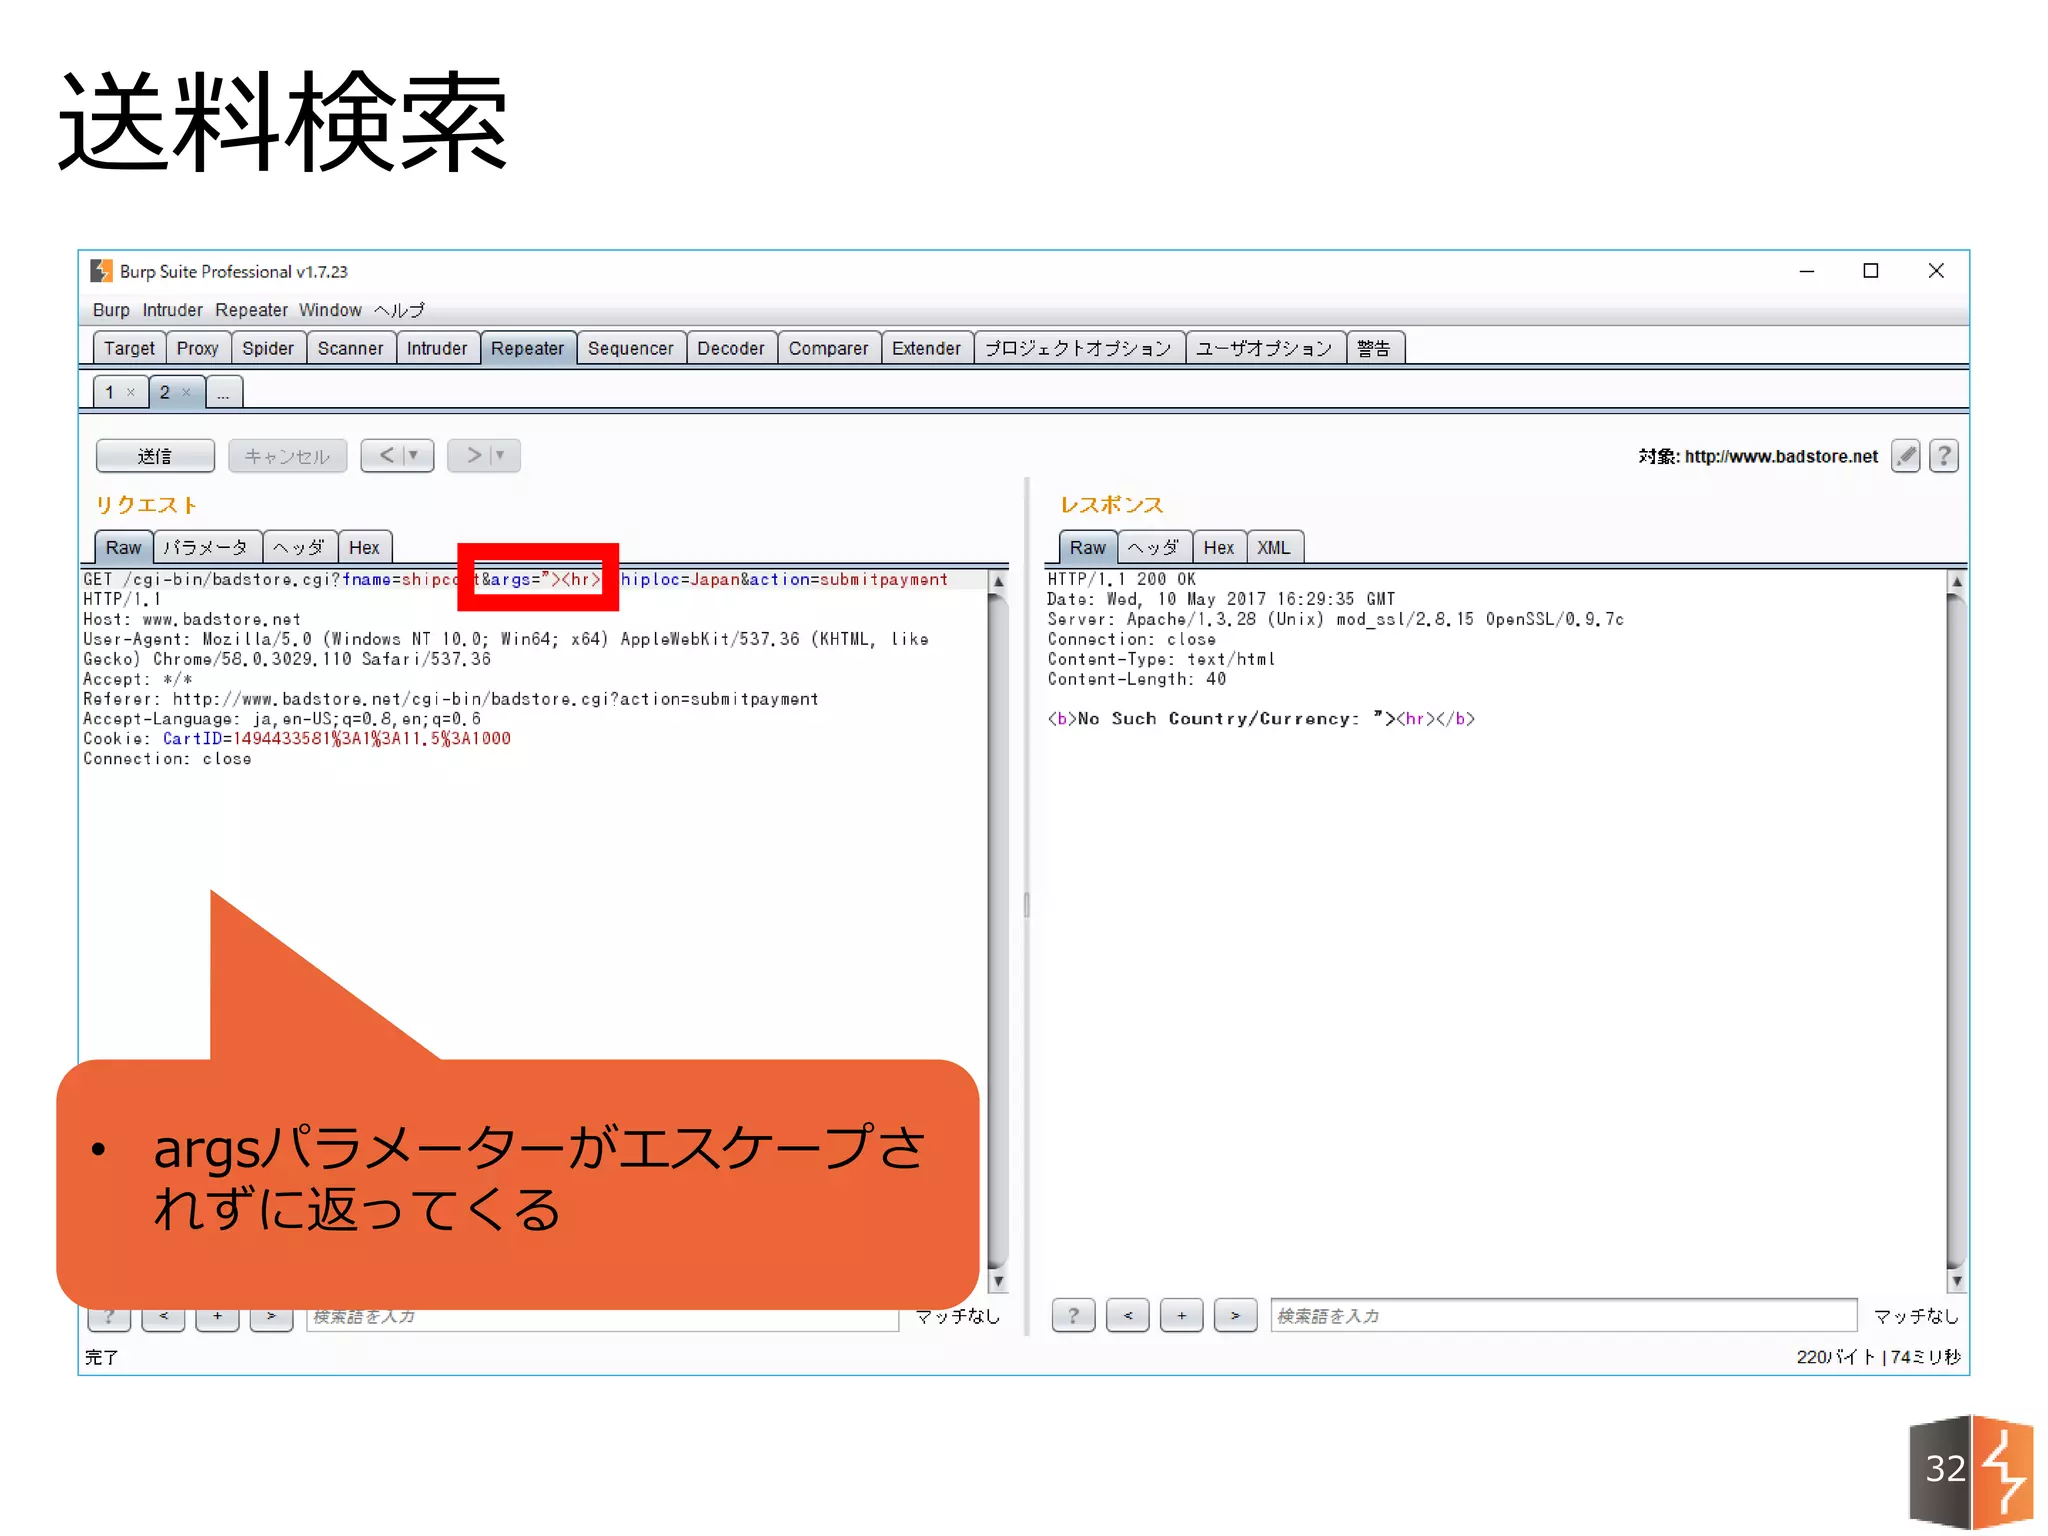Switch to the Target tab
The width and height of the screenshot is (2048, 1536).
coord(129,348)
